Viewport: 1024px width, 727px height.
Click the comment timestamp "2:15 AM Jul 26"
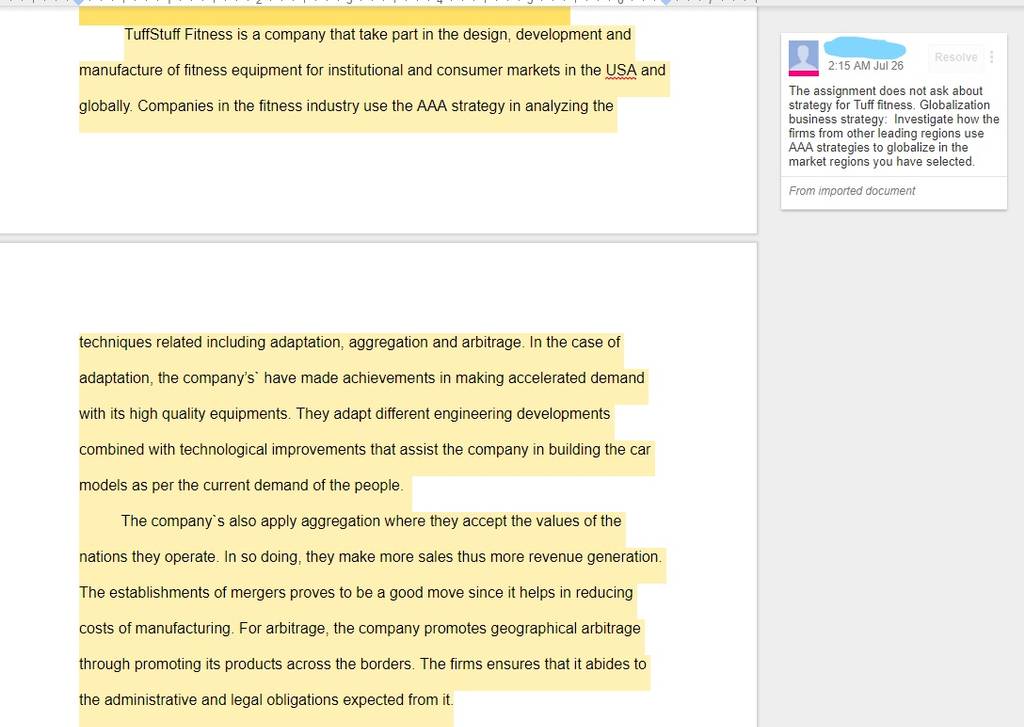pos(865,66)
